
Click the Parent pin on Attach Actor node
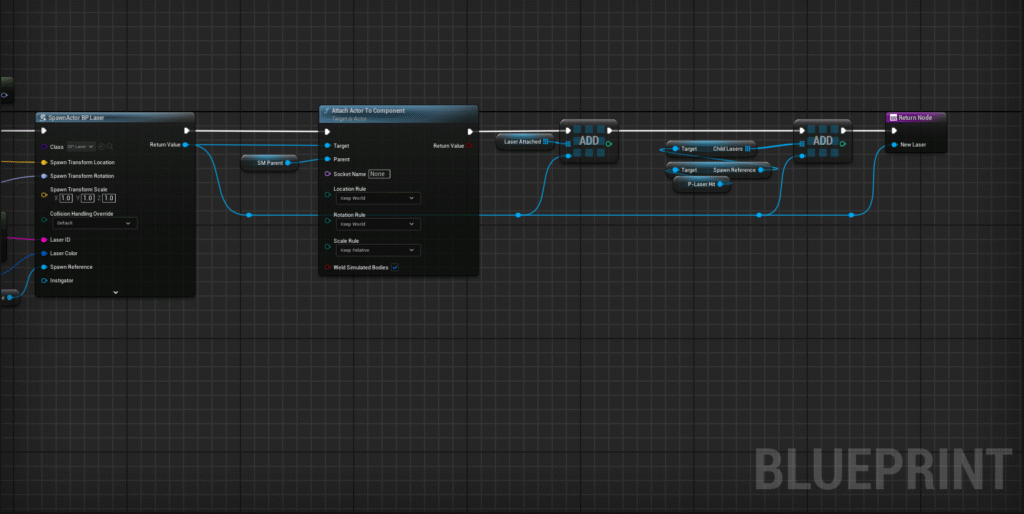pos(327,159)
